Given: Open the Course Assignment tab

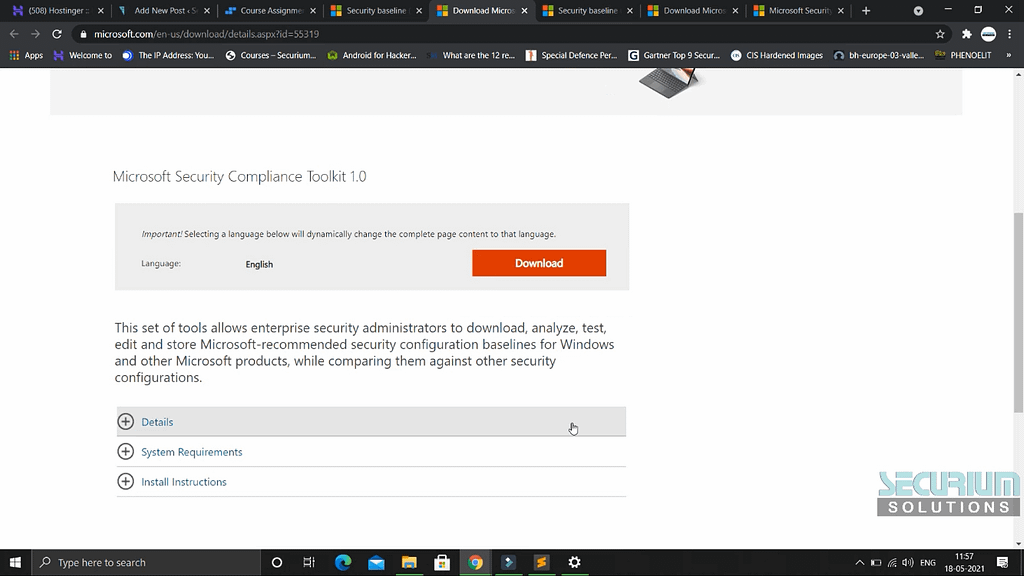Looking at the screenshot, I should point(270,10).
